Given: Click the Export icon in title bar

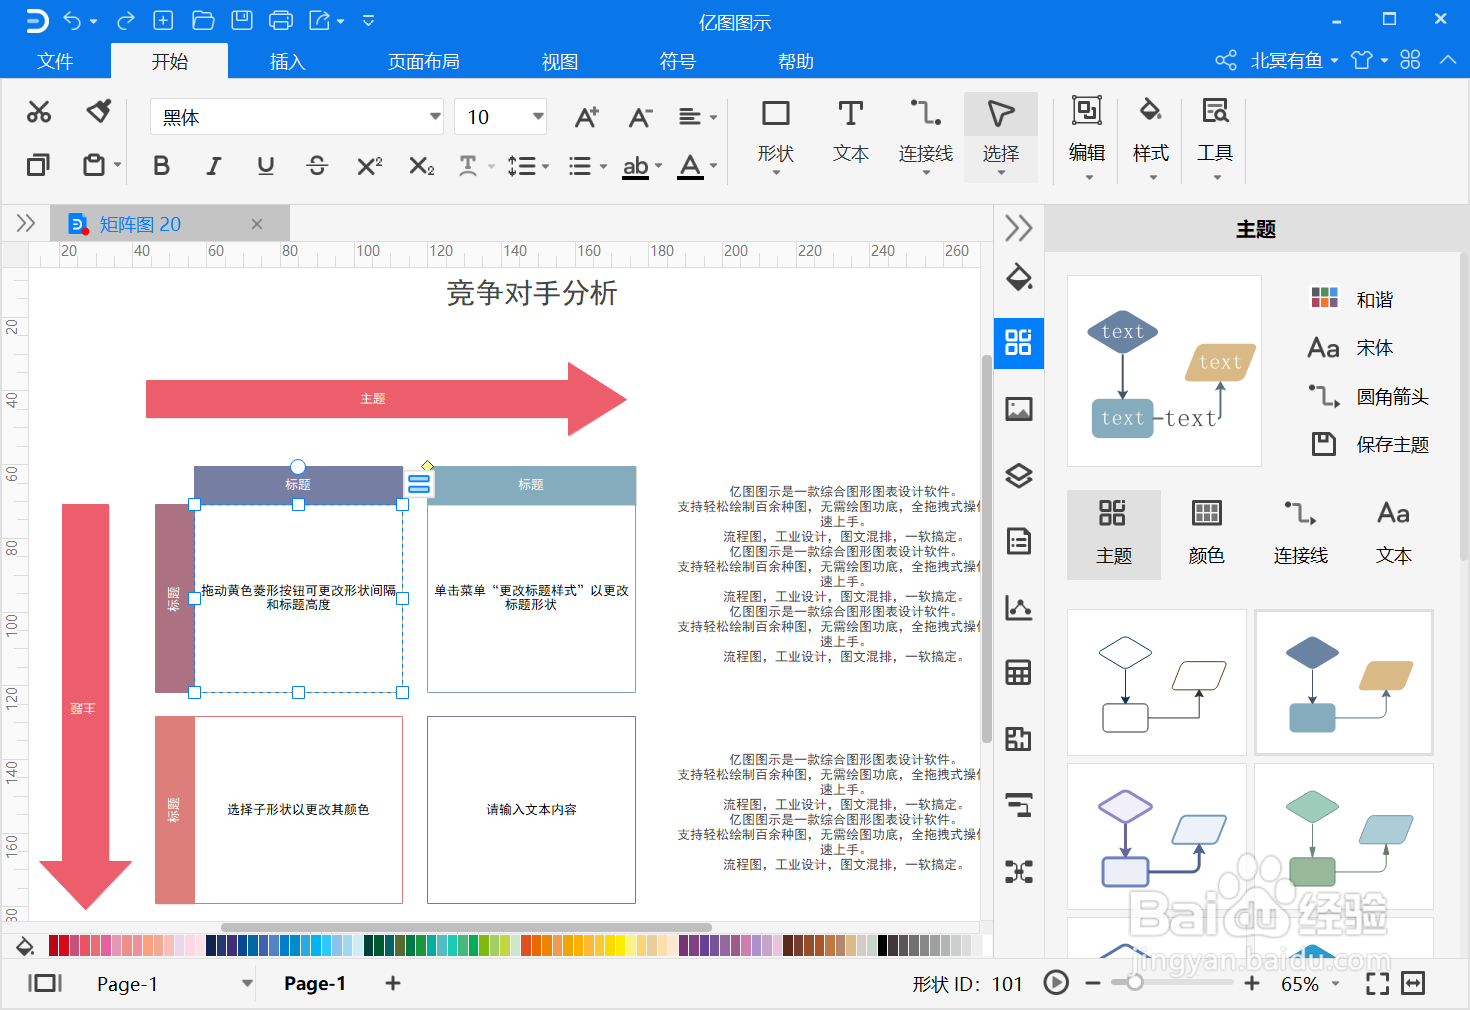Looking at the screenshot, I should [320, 20].
